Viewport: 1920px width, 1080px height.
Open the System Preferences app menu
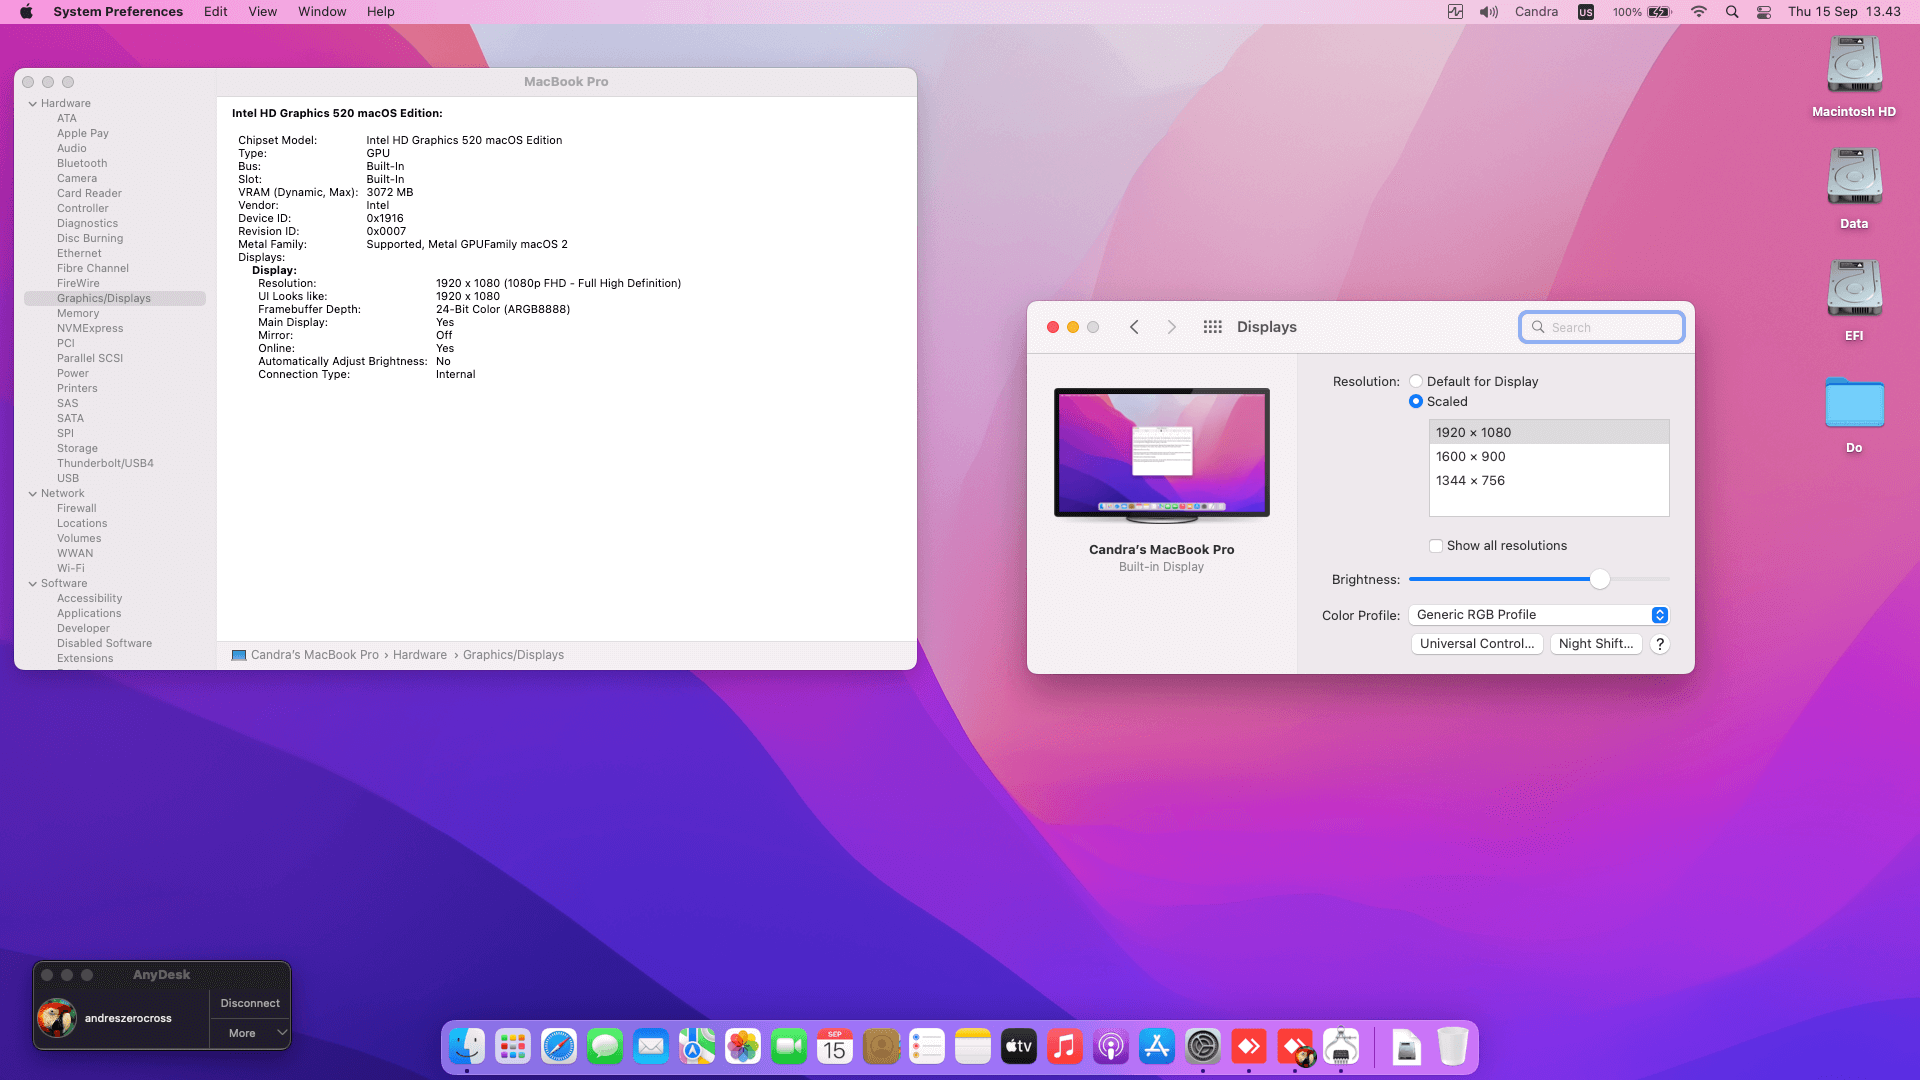click(x=118, y=12)
